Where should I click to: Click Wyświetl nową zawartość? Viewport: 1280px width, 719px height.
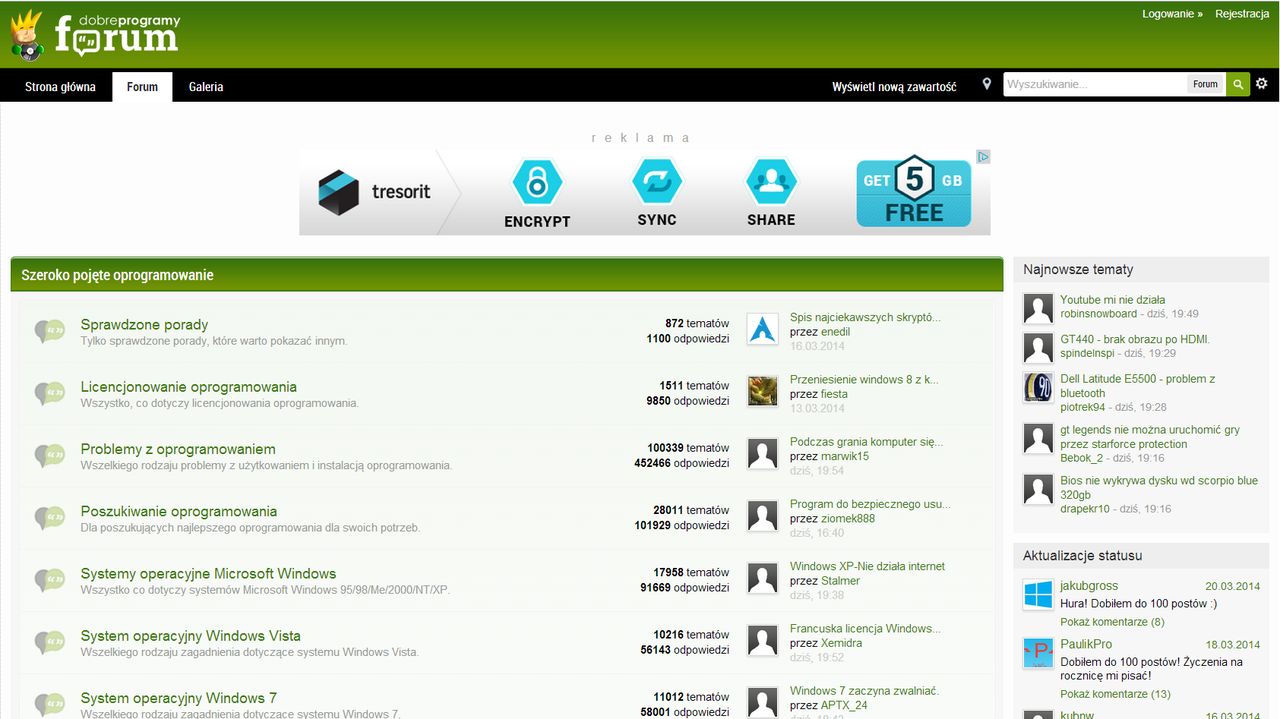pos(894,87)
